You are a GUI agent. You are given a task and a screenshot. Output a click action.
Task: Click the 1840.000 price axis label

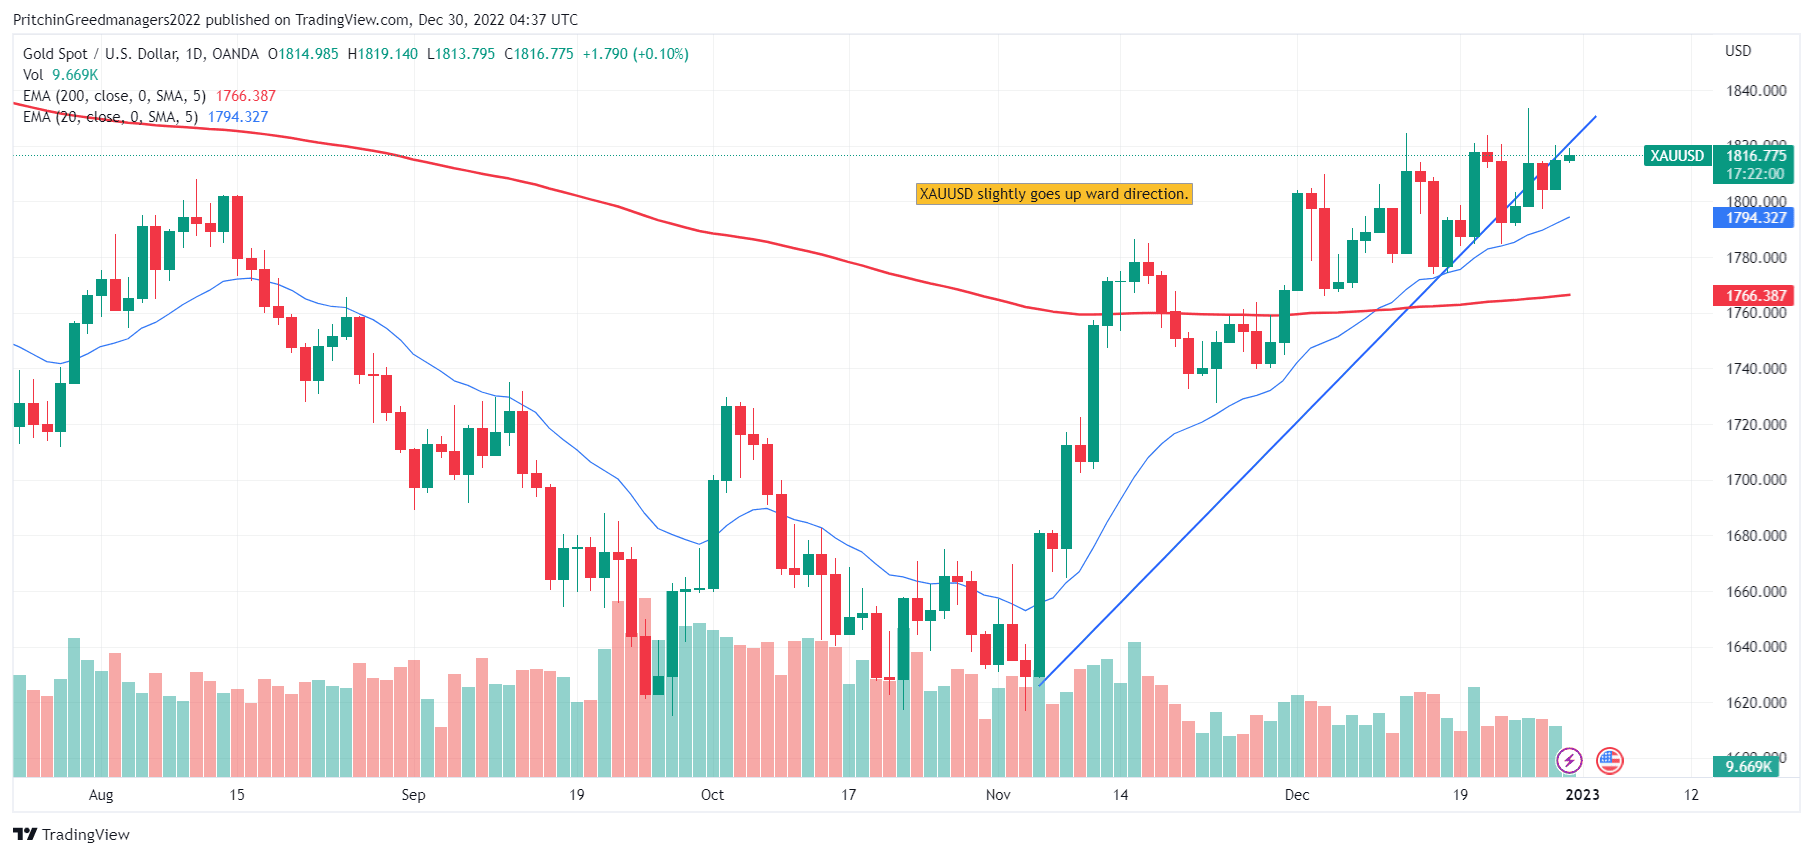coord(1756,91)
